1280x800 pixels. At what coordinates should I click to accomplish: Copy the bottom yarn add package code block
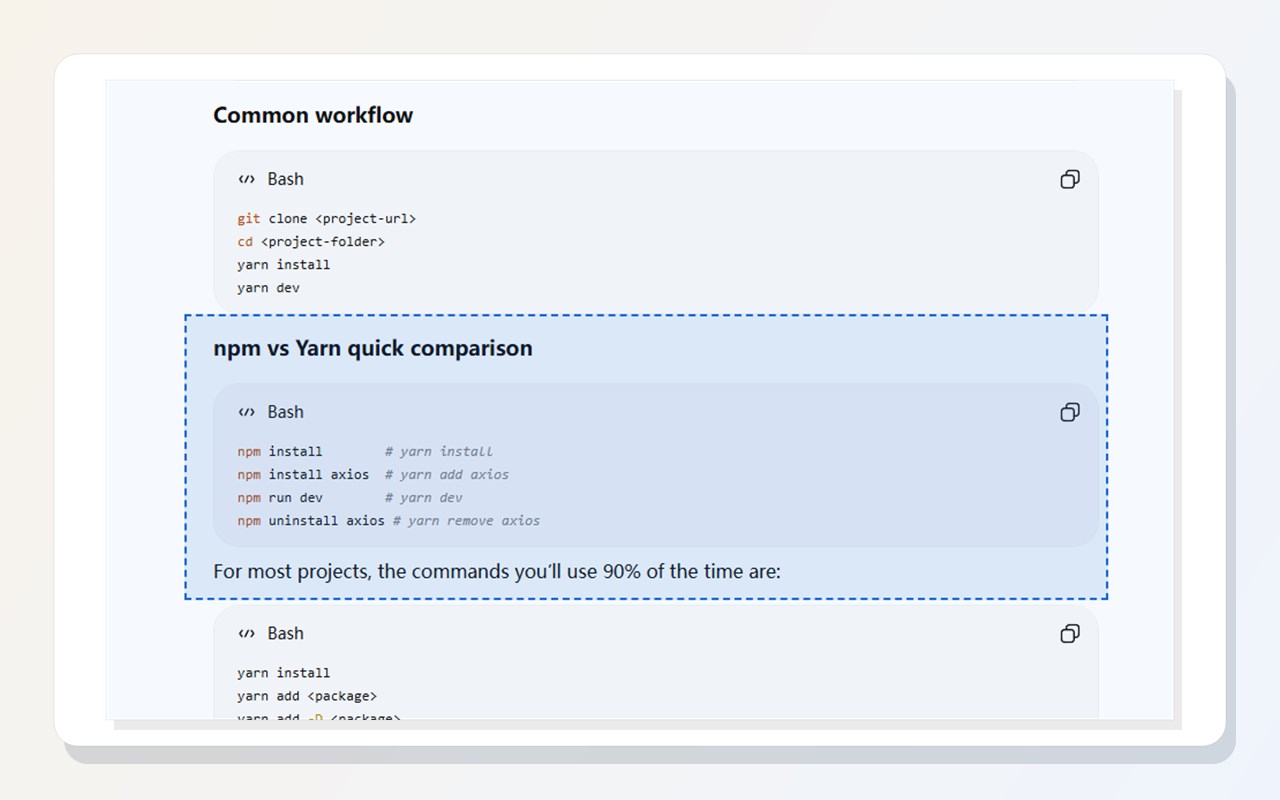coord(1070,633)
